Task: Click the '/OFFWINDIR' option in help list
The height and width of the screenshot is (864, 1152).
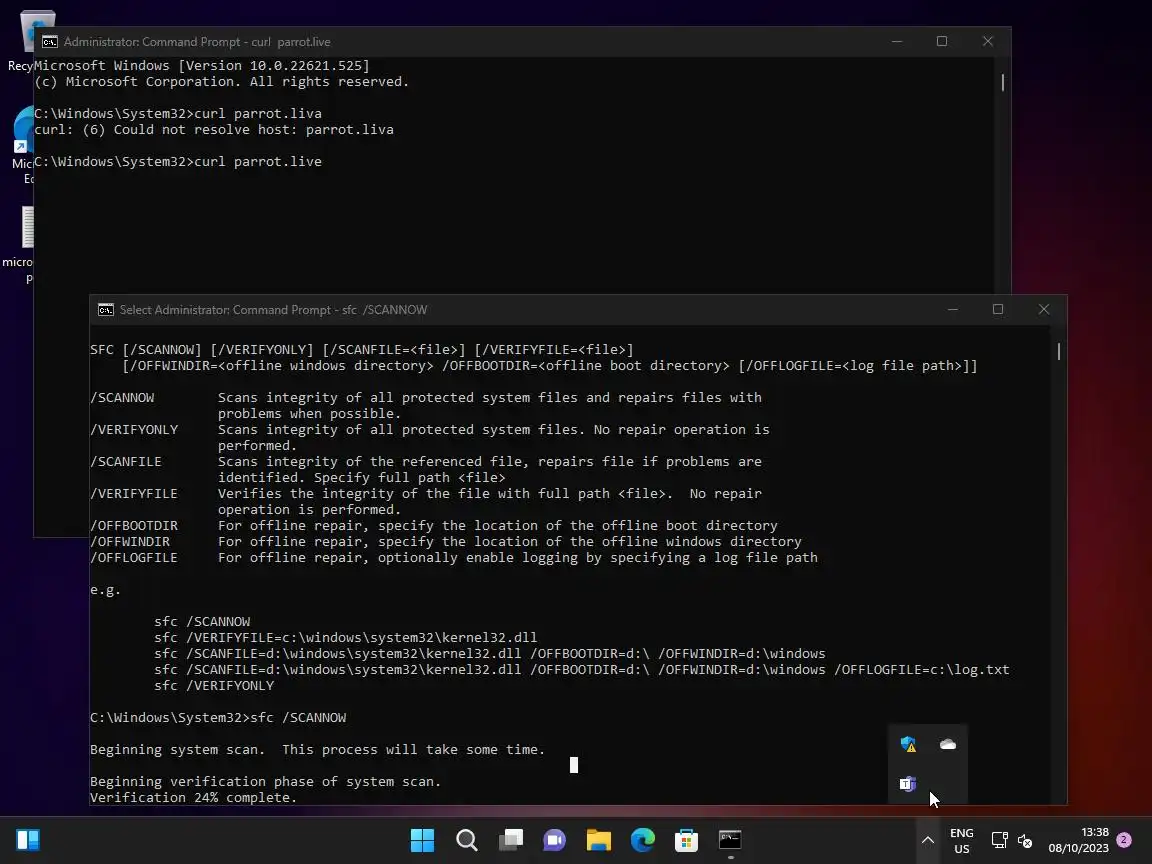Action: (130, 542)
